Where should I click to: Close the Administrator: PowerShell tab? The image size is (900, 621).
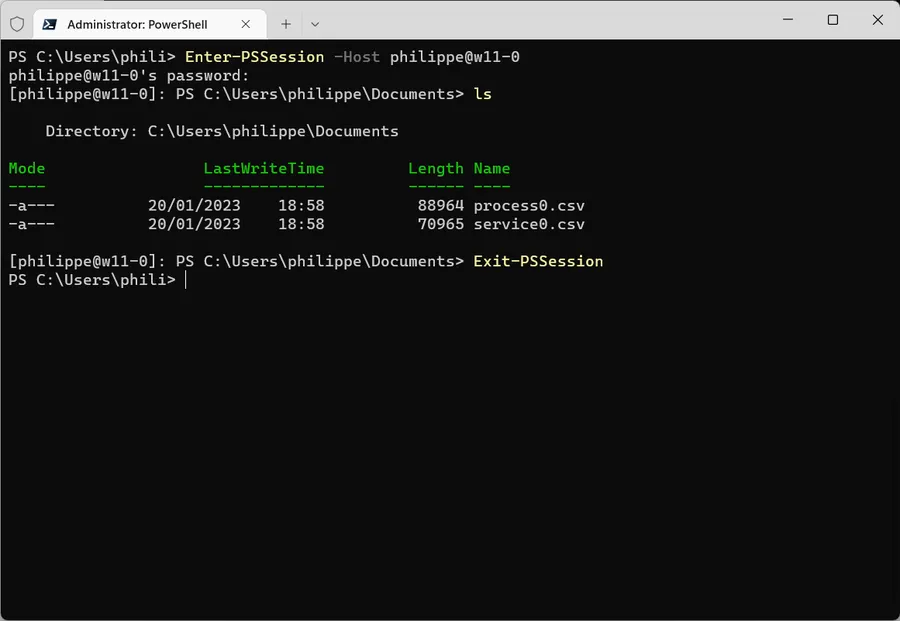coord(246,24)
